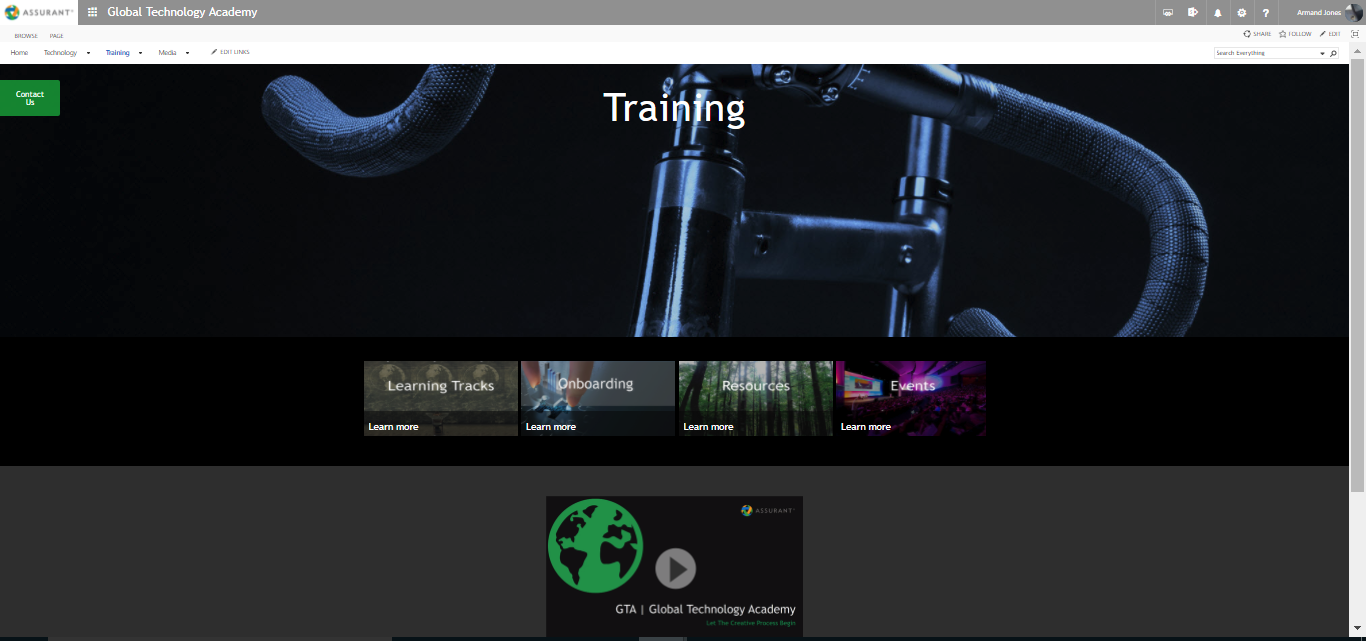This screenshot has width=1366, height=641.
Task: Edit the page with pencil icon
Action: (x=1330, y=34)
